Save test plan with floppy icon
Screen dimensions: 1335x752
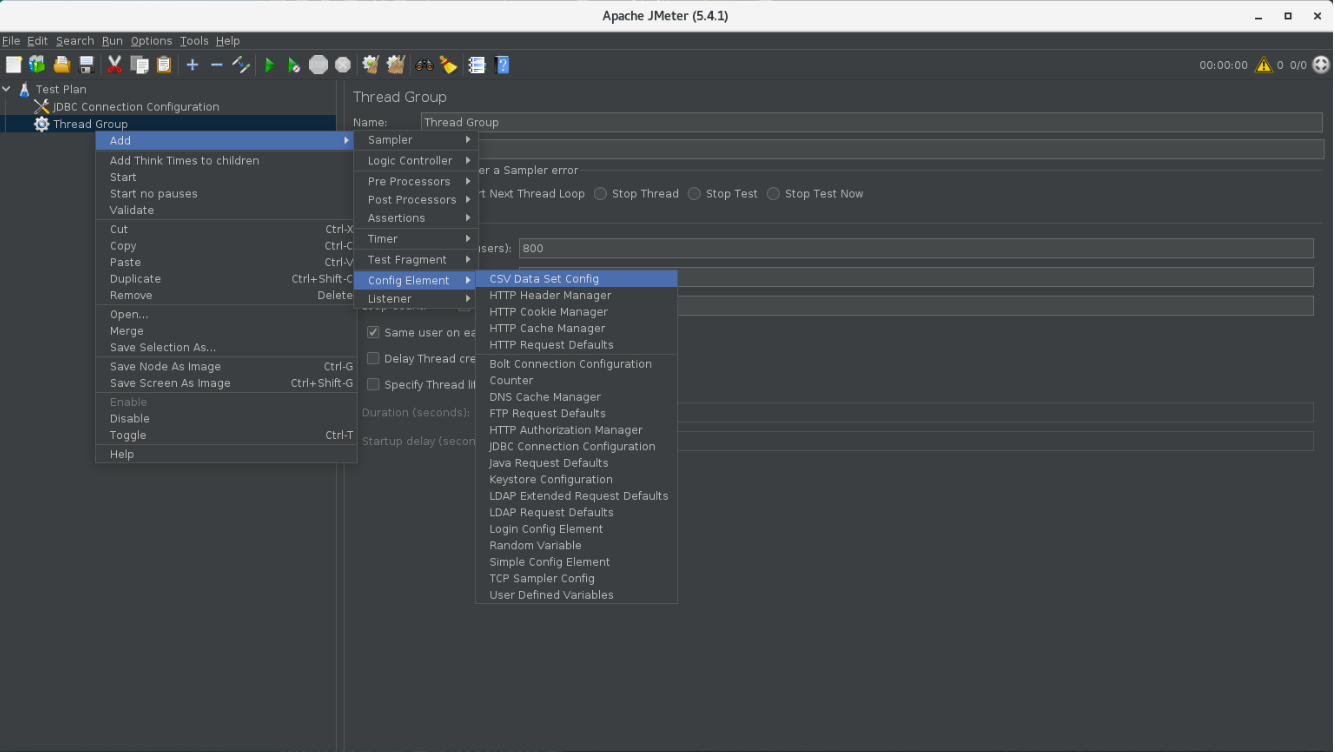tap(86, 65)
